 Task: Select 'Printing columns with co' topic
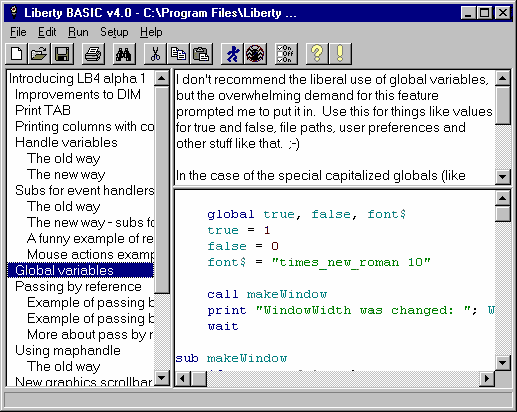(84, 127)
